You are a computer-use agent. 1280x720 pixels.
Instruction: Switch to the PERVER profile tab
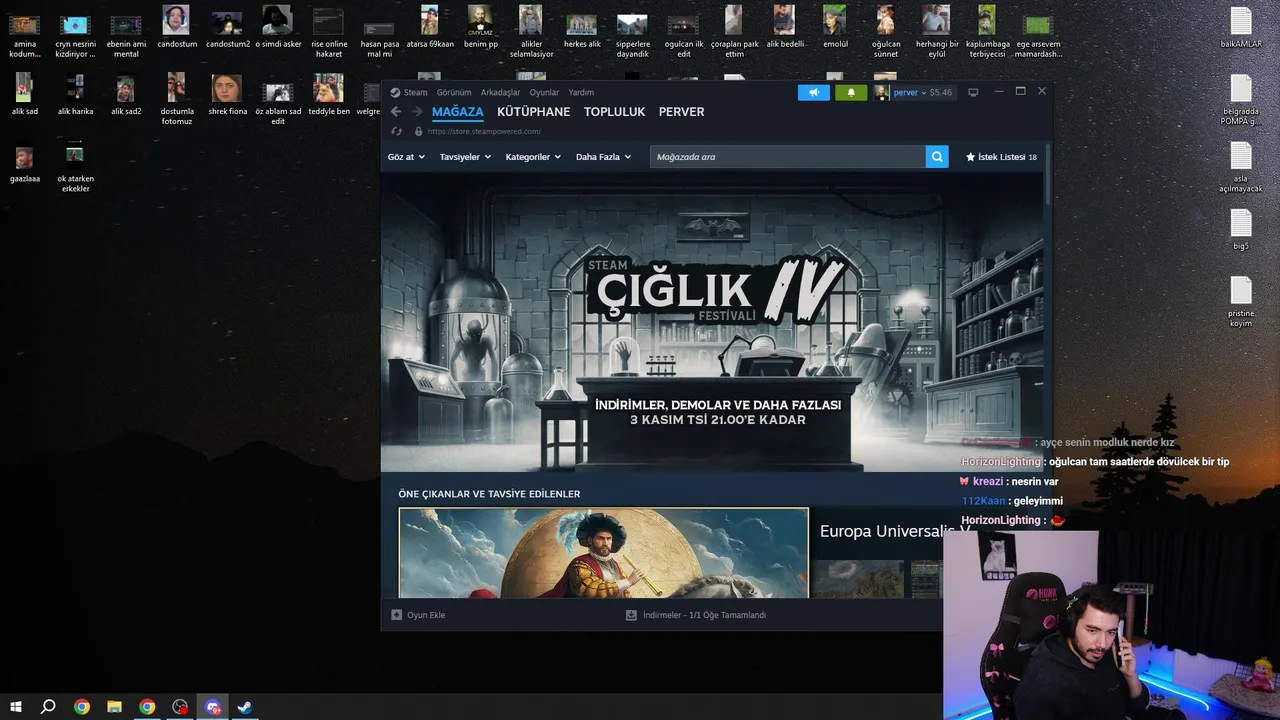click(x=681, y=112)
